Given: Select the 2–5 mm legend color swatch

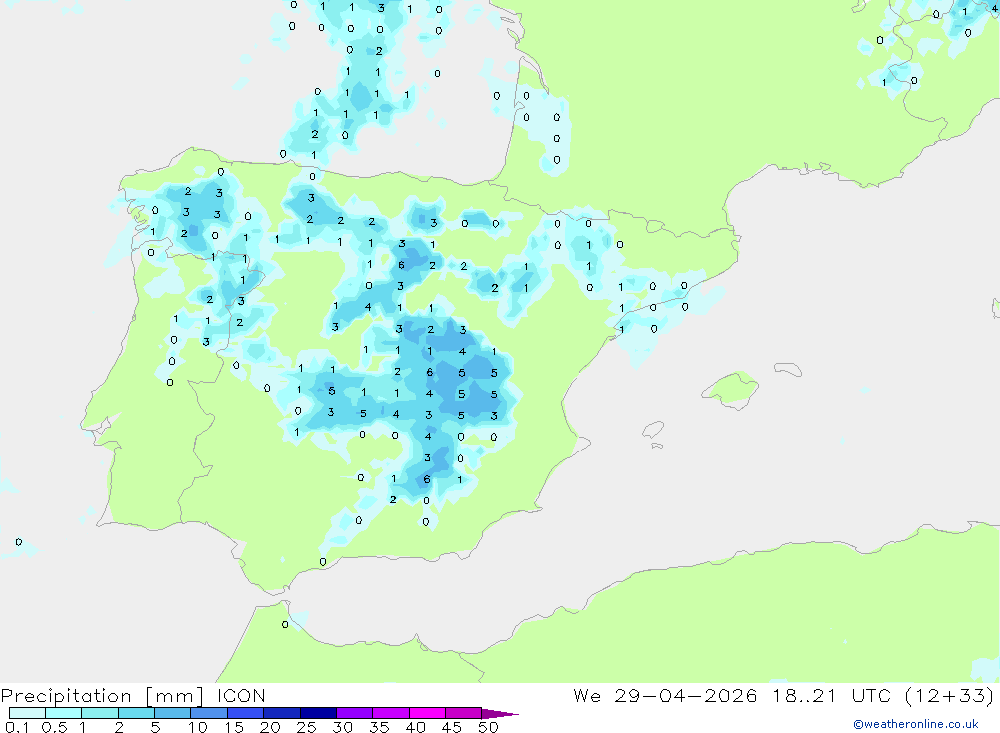Looking at the screenshot, I should tap(136, 713).
